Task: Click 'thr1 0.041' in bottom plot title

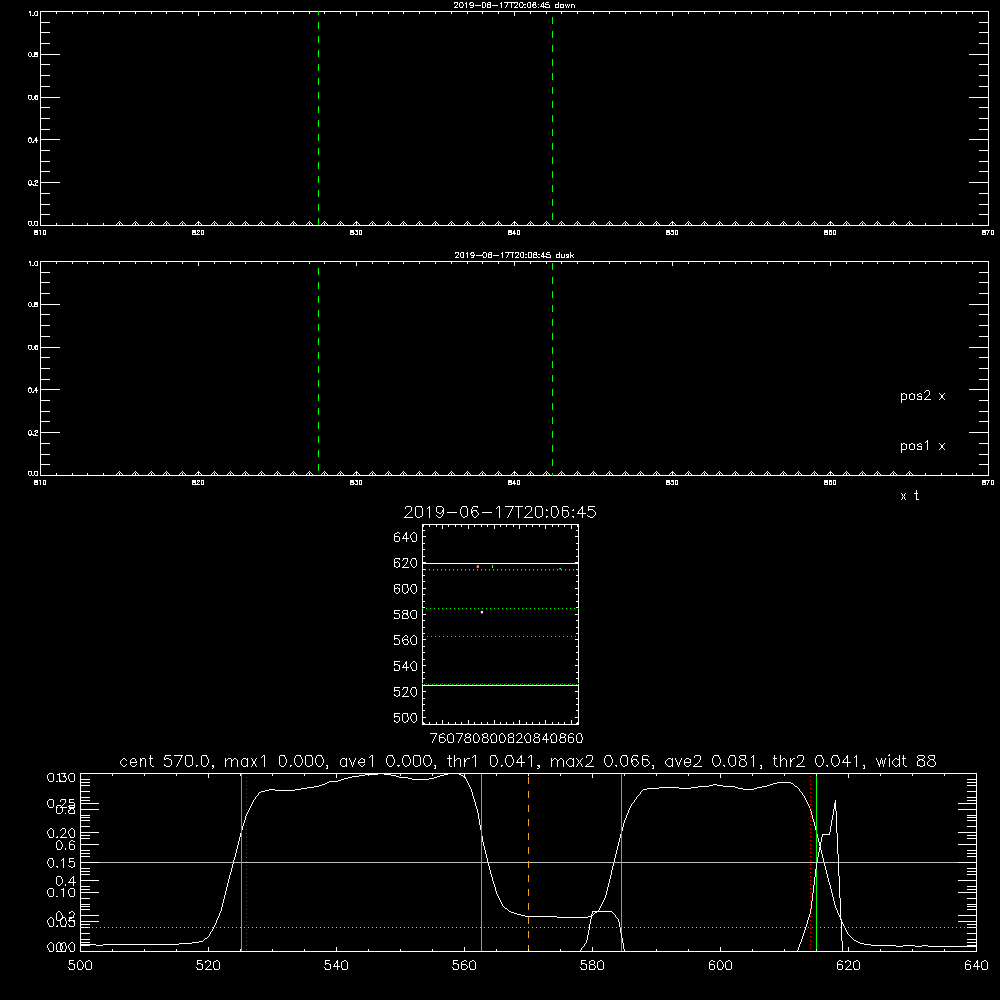Action: pyautogui.click(x=492, y=761)
